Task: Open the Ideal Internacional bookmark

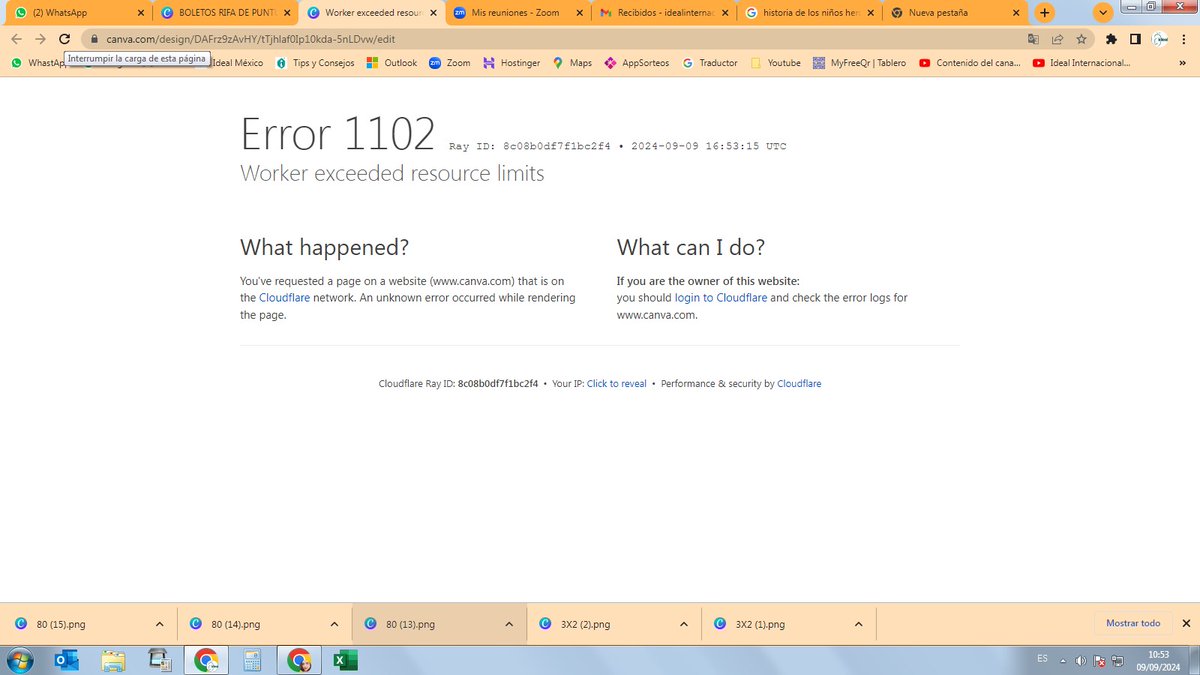Action: click(1082, 63)
